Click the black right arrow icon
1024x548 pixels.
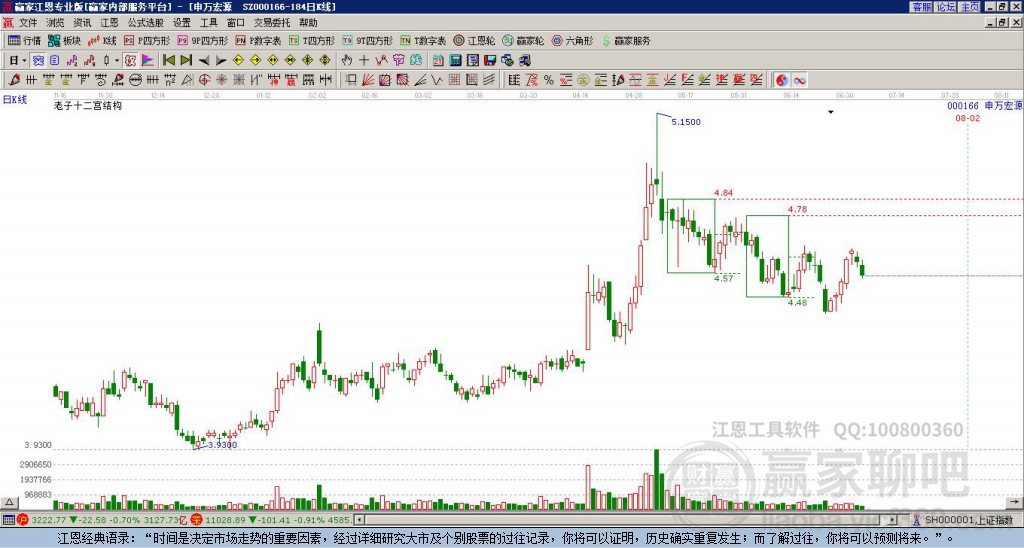click(221, 60)
